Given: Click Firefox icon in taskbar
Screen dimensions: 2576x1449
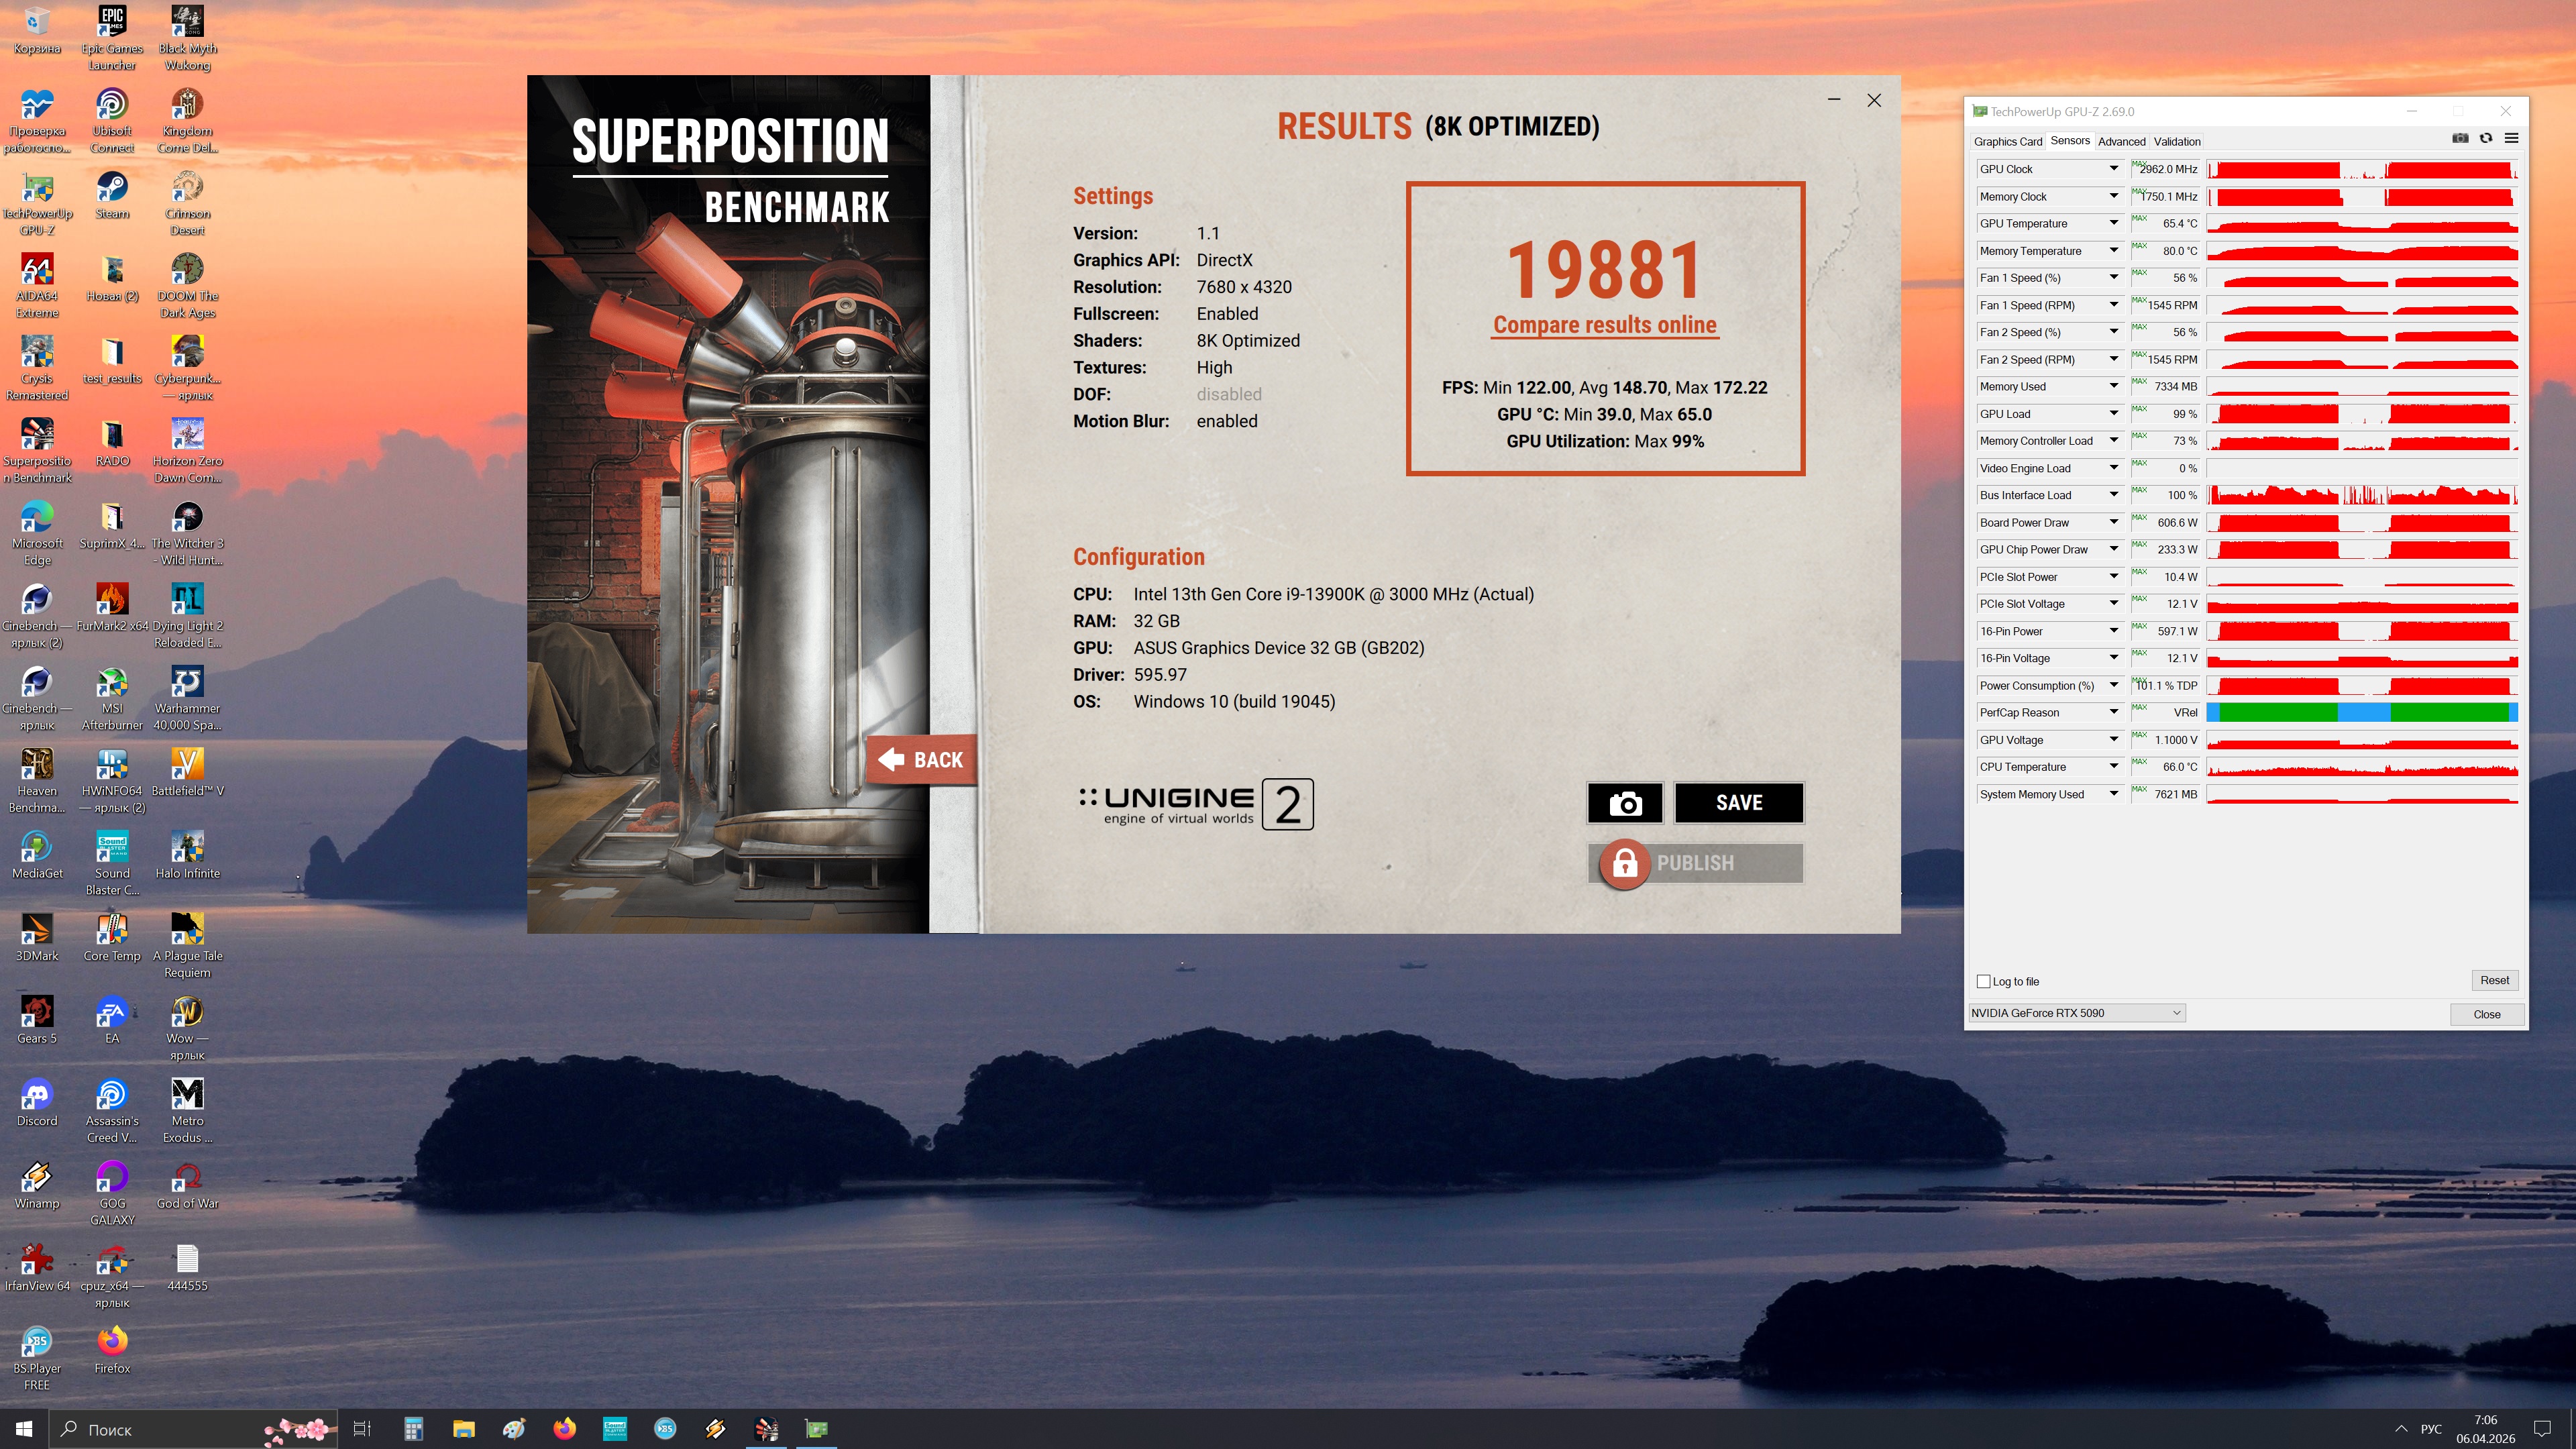Looking at the screenshot, I should [564, 1429].
